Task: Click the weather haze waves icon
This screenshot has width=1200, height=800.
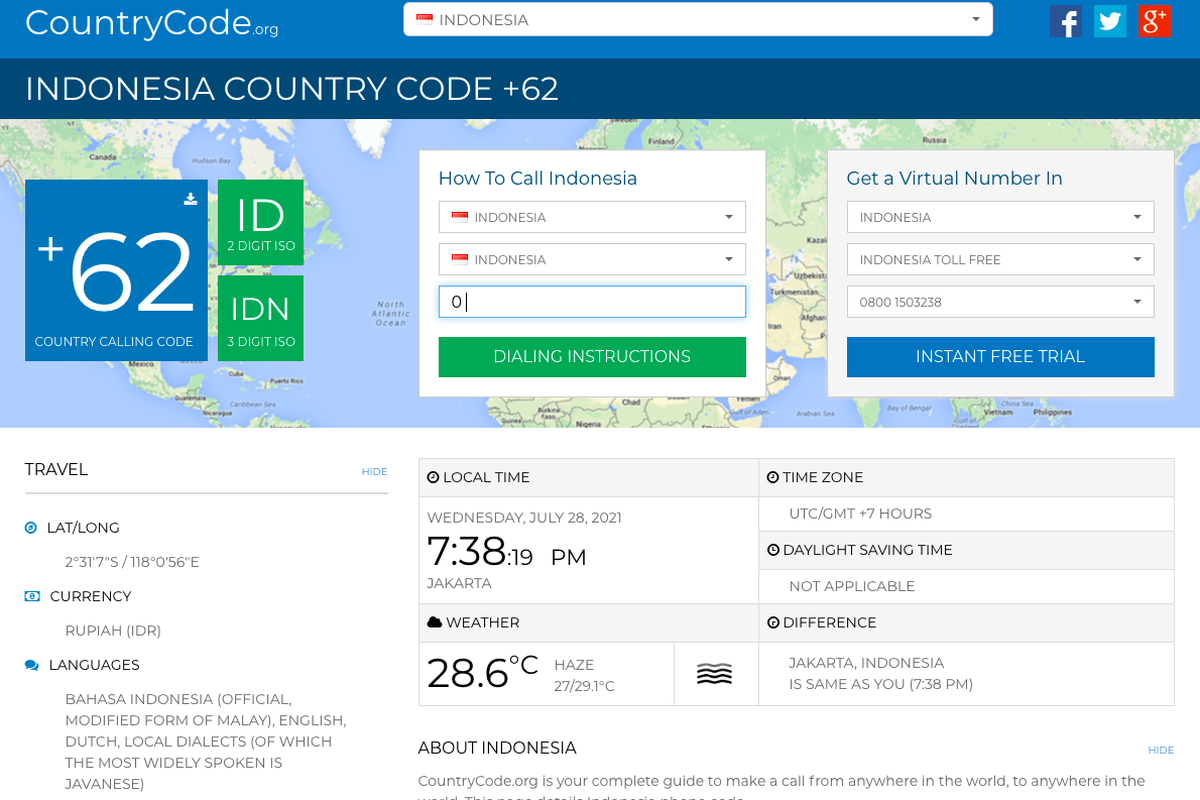Action: (714, 674)
